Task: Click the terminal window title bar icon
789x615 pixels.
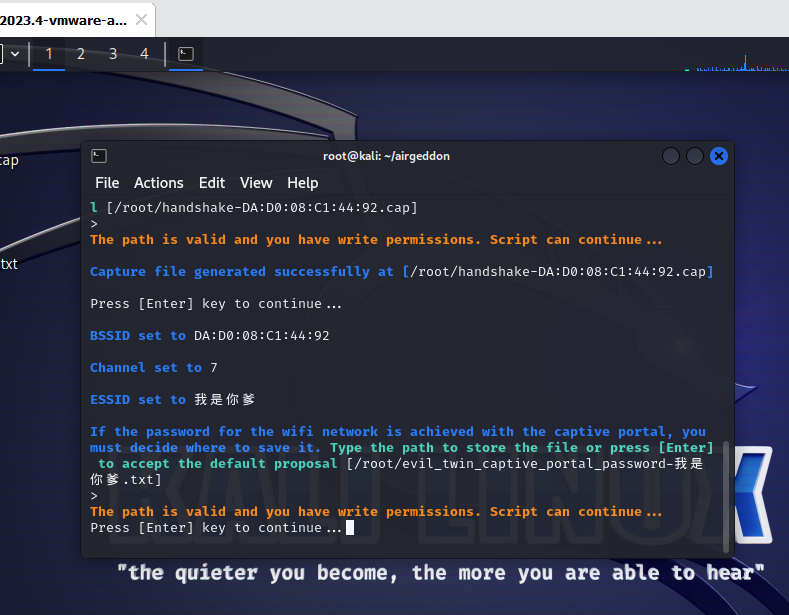Action: [x=99, y=156]
